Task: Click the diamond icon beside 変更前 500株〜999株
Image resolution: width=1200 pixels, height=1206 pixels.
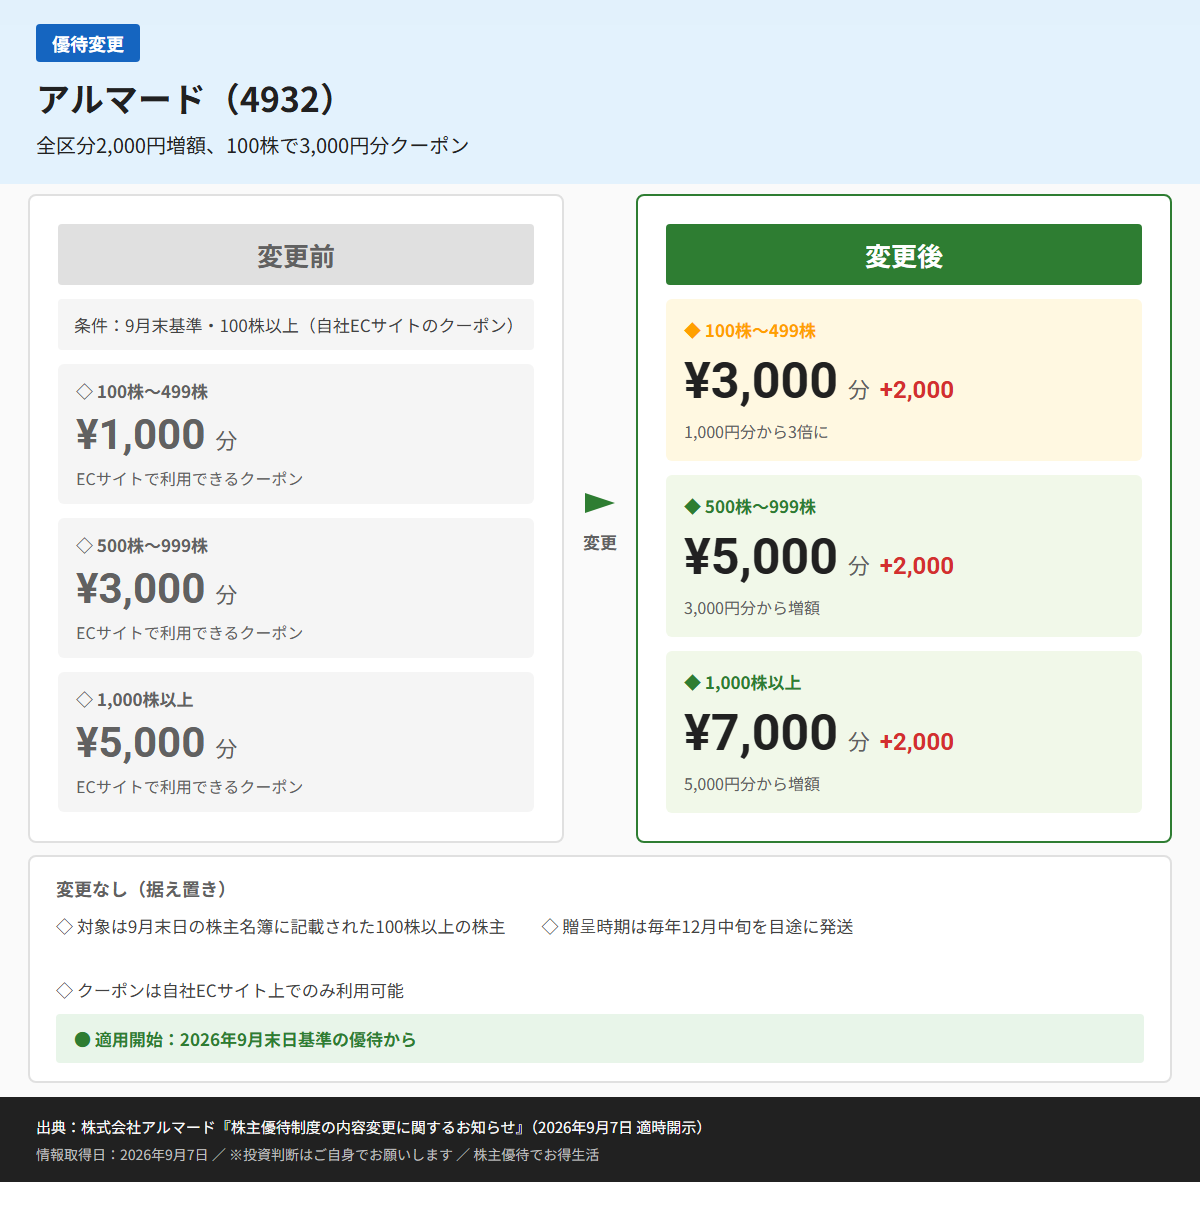Action: click(85, 545)
